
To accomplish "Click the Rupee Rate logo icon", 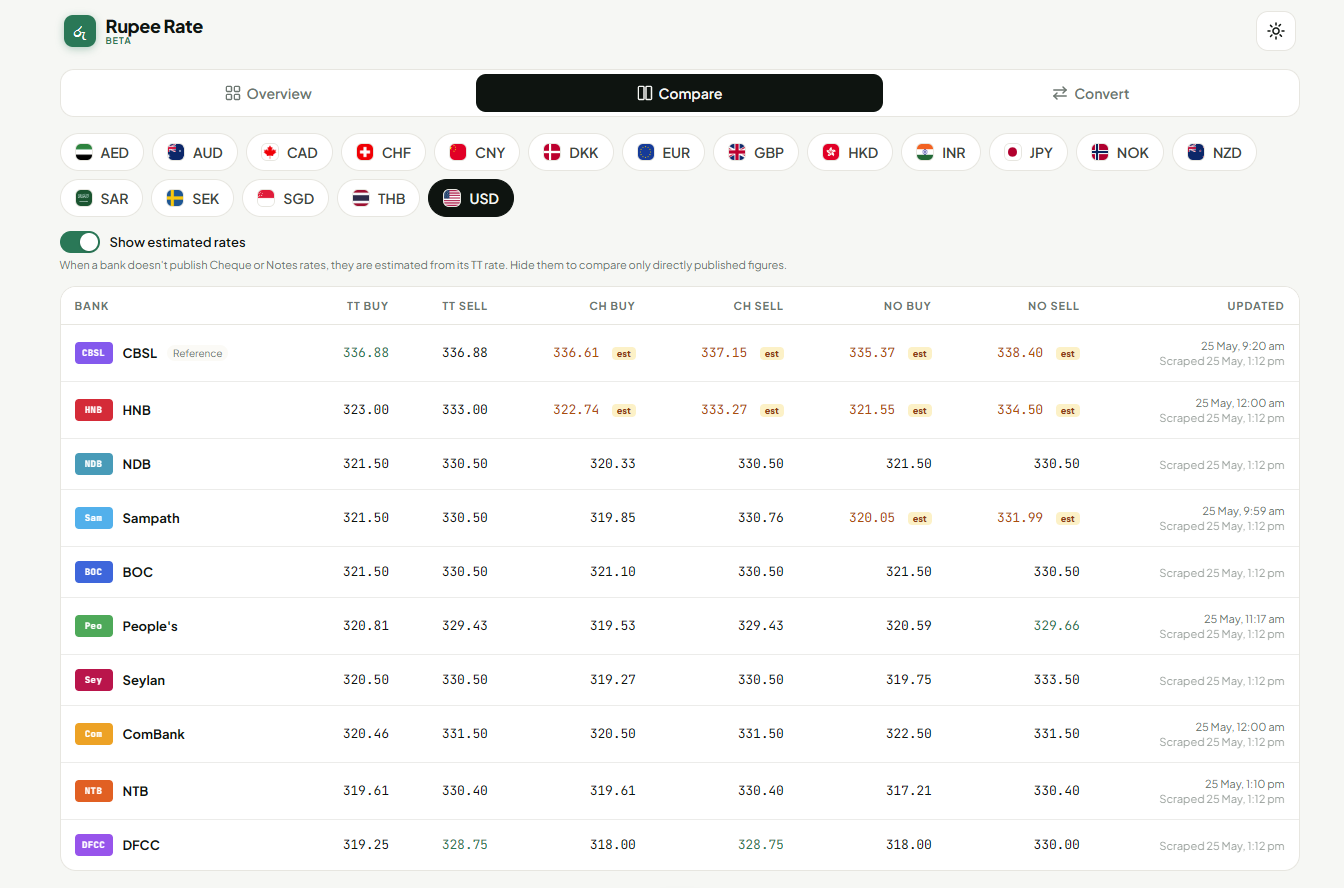I will tap(80, 31).
